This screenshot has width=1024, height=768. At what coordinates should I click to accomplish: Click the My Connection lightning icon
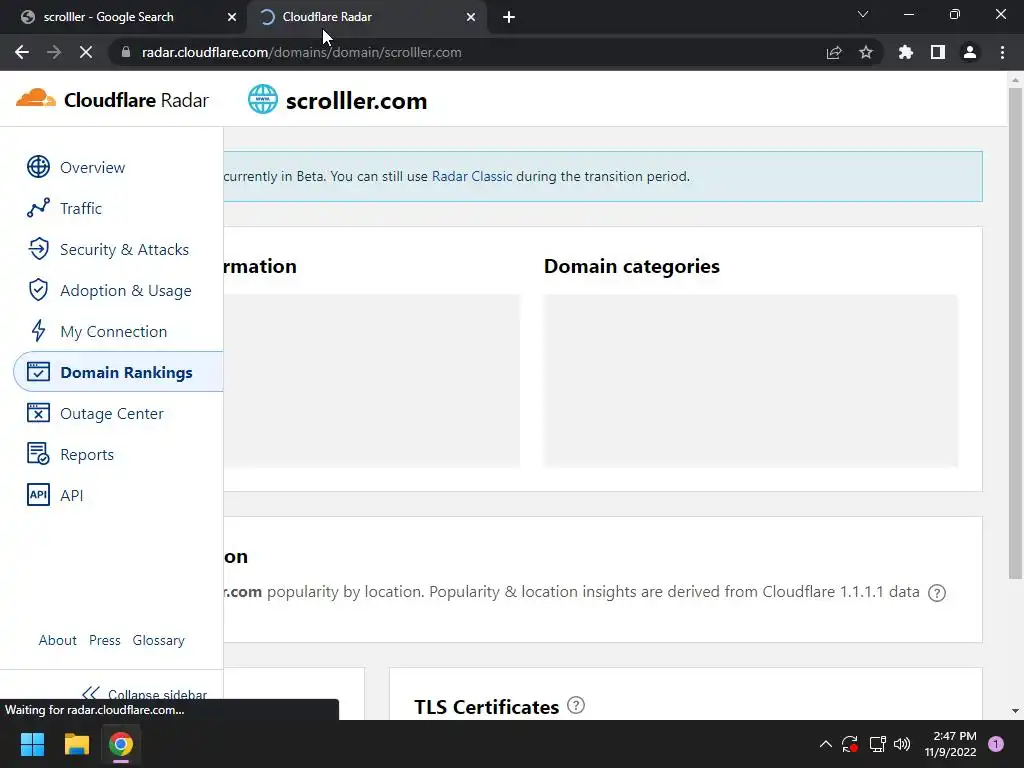click(x=38, y=331)
